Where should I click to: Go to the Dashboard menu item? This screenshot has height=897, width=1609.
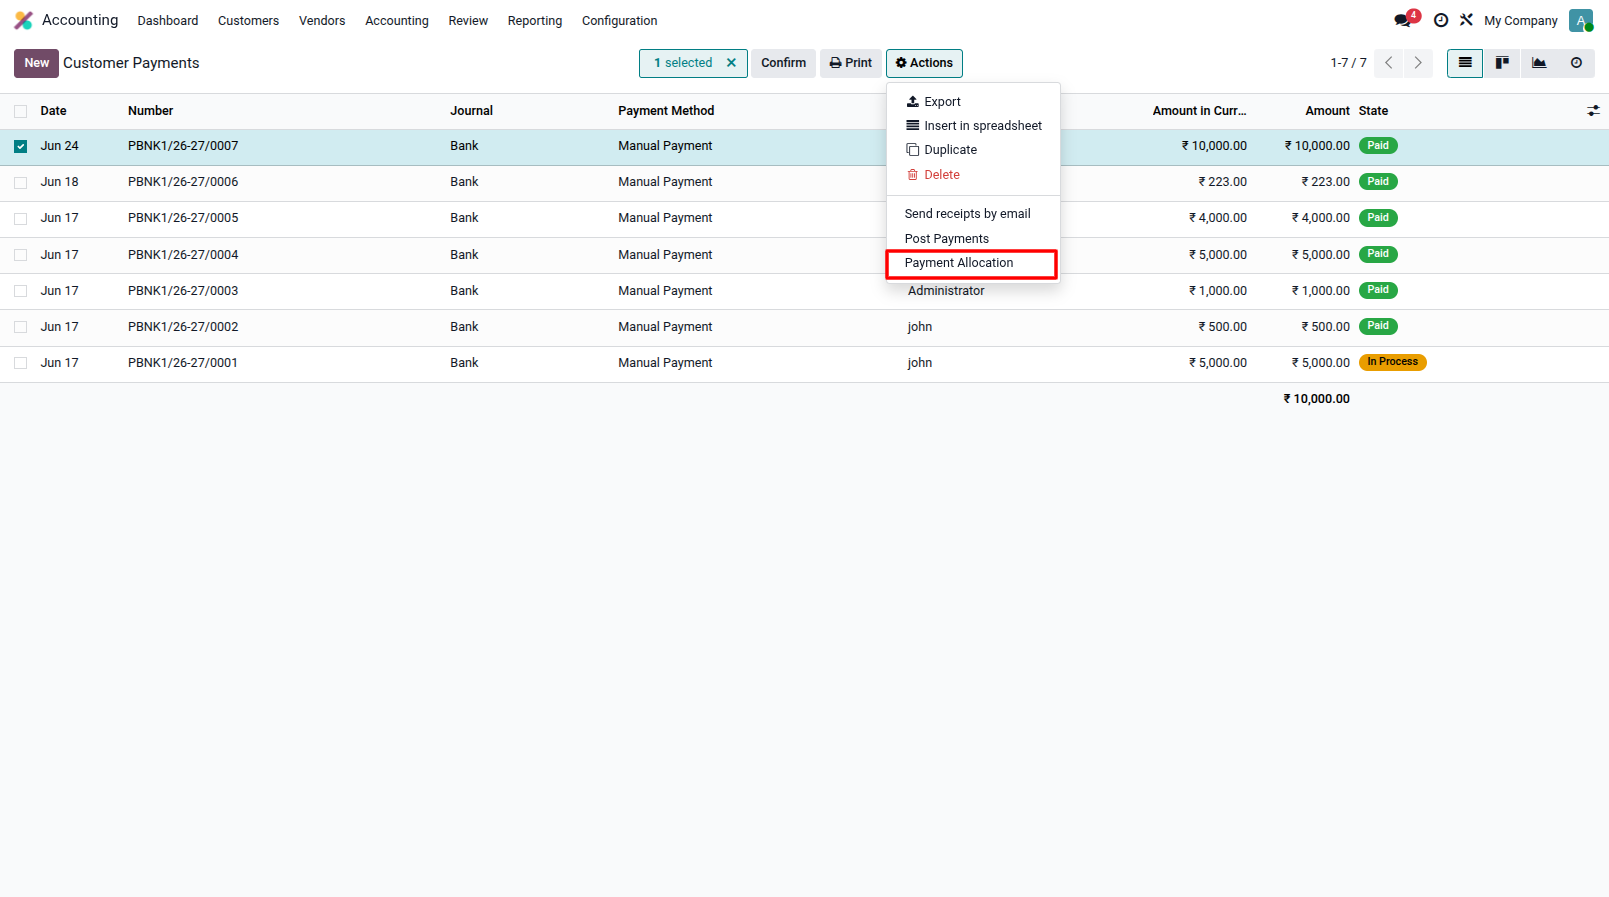pyautogui.click(x=168, y=21)
